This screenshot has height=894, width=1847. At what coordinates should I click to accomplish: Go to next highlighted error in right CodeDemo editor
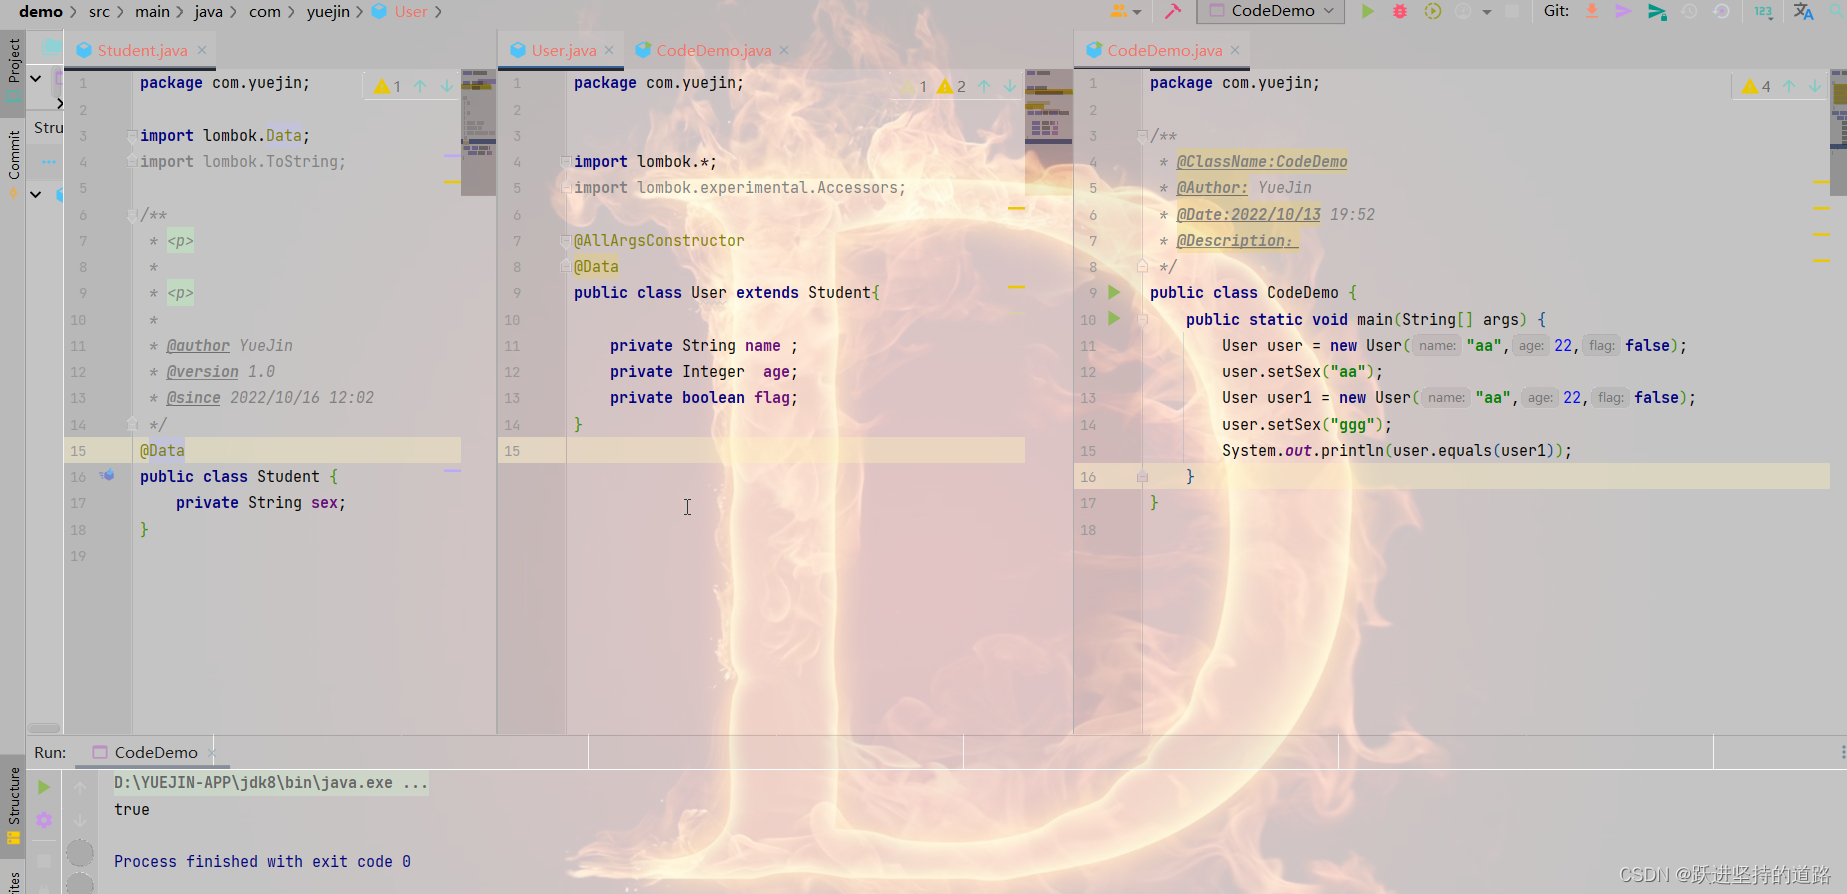(x=1814, y=86)
